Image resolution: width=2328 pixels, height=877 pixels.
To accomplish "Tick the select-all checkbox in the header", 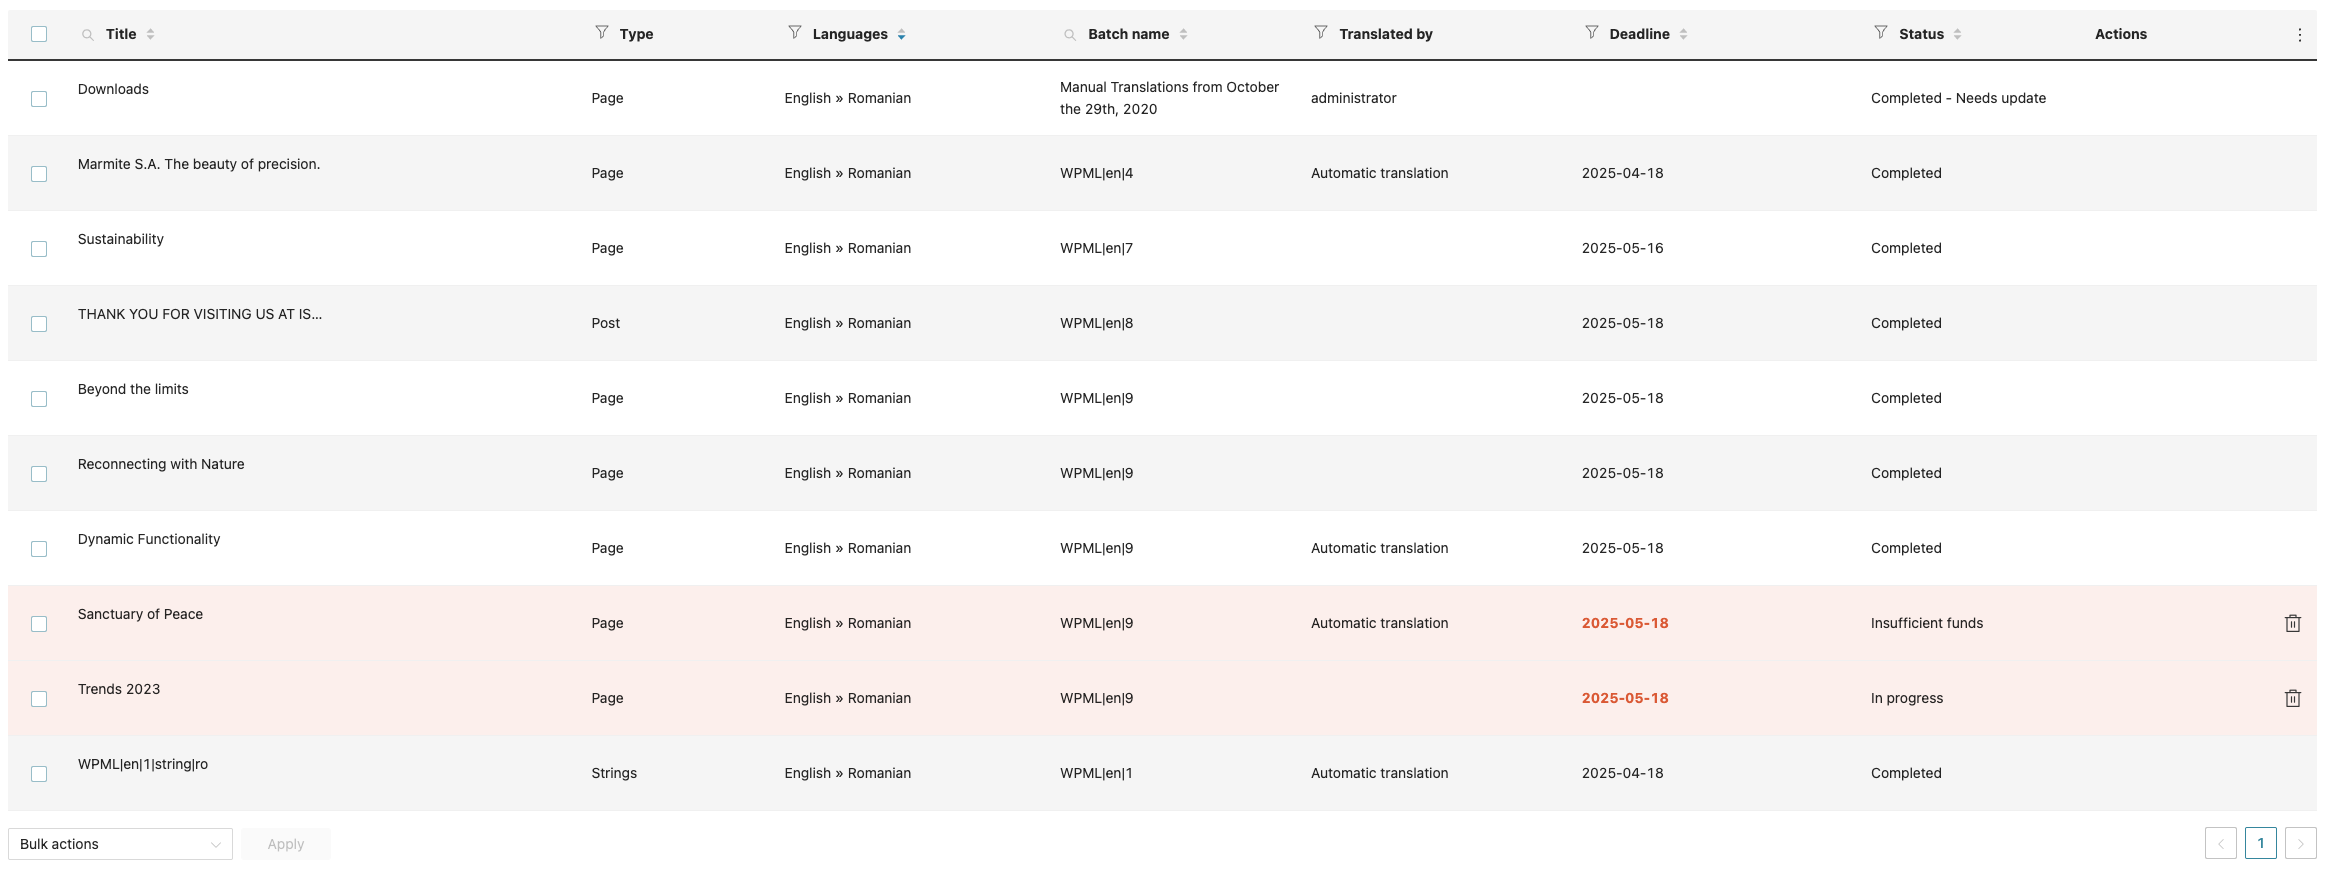I will [39, 34].
